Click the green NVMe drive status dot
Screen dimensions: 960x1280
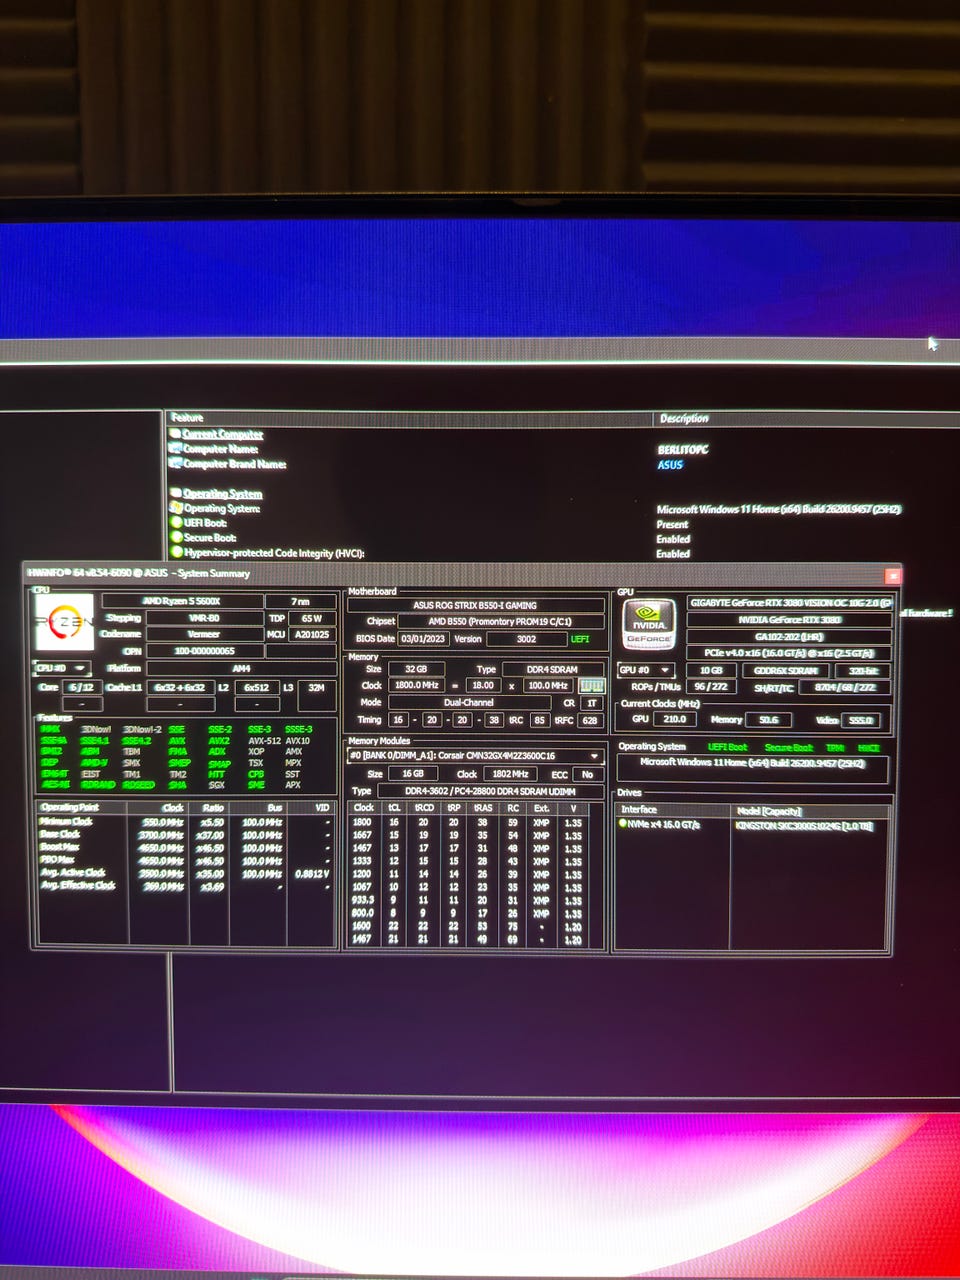622,824
